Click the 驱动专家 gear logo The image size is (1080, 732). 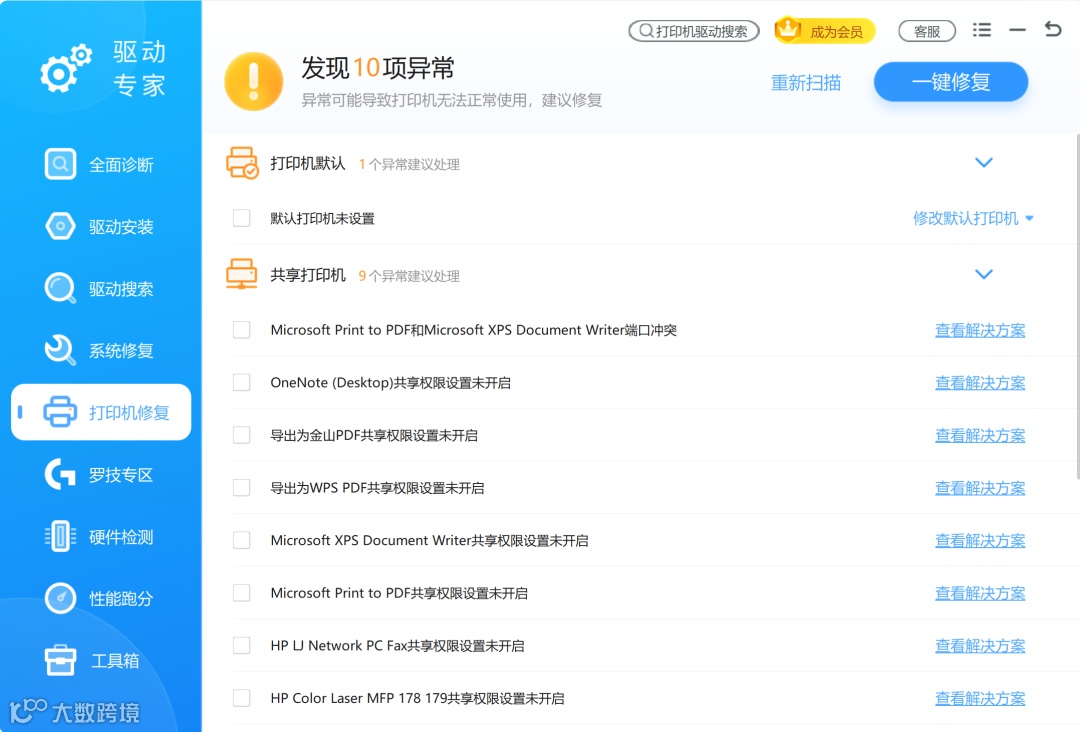coord(66,69)
